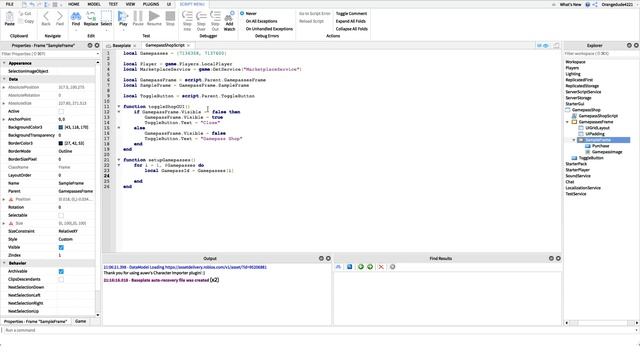
Task: Click the Add Watch icon
Action: click(x=229, y=20)
